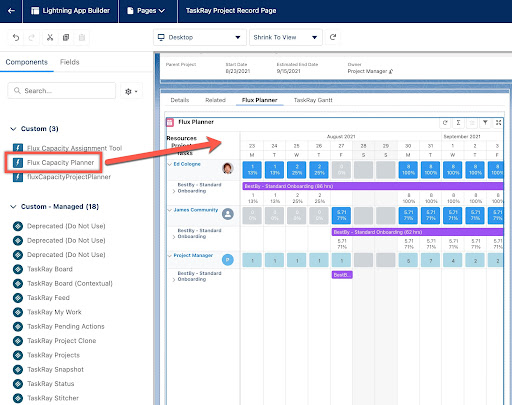This screenshot has height=405, width=512.
Task: Select TaskRay Board (Contextual) component
Action: click(x=70, y=283)
